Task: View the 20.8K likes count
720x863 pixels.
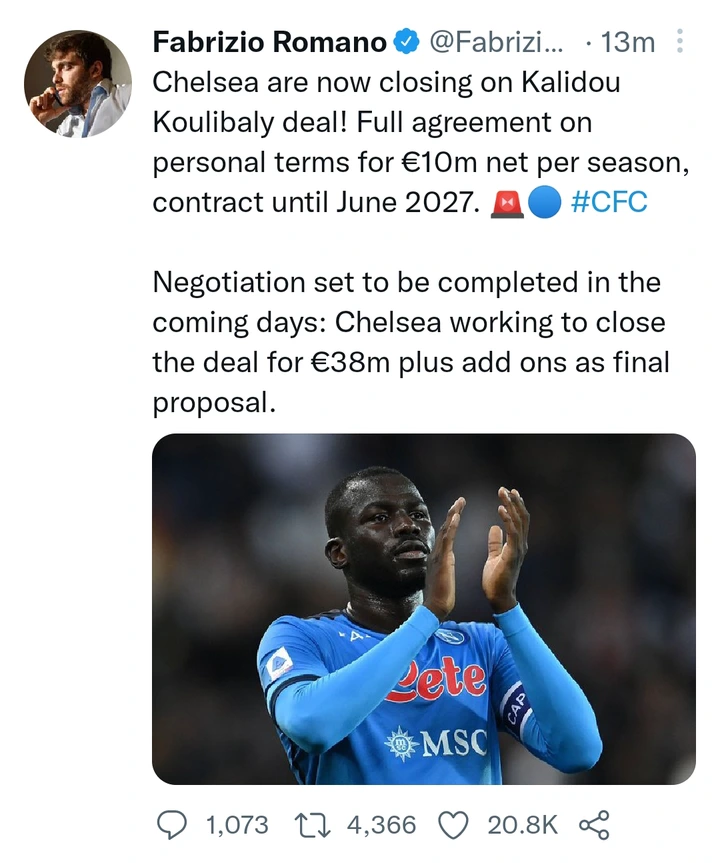Action: [x=522, y=825]
